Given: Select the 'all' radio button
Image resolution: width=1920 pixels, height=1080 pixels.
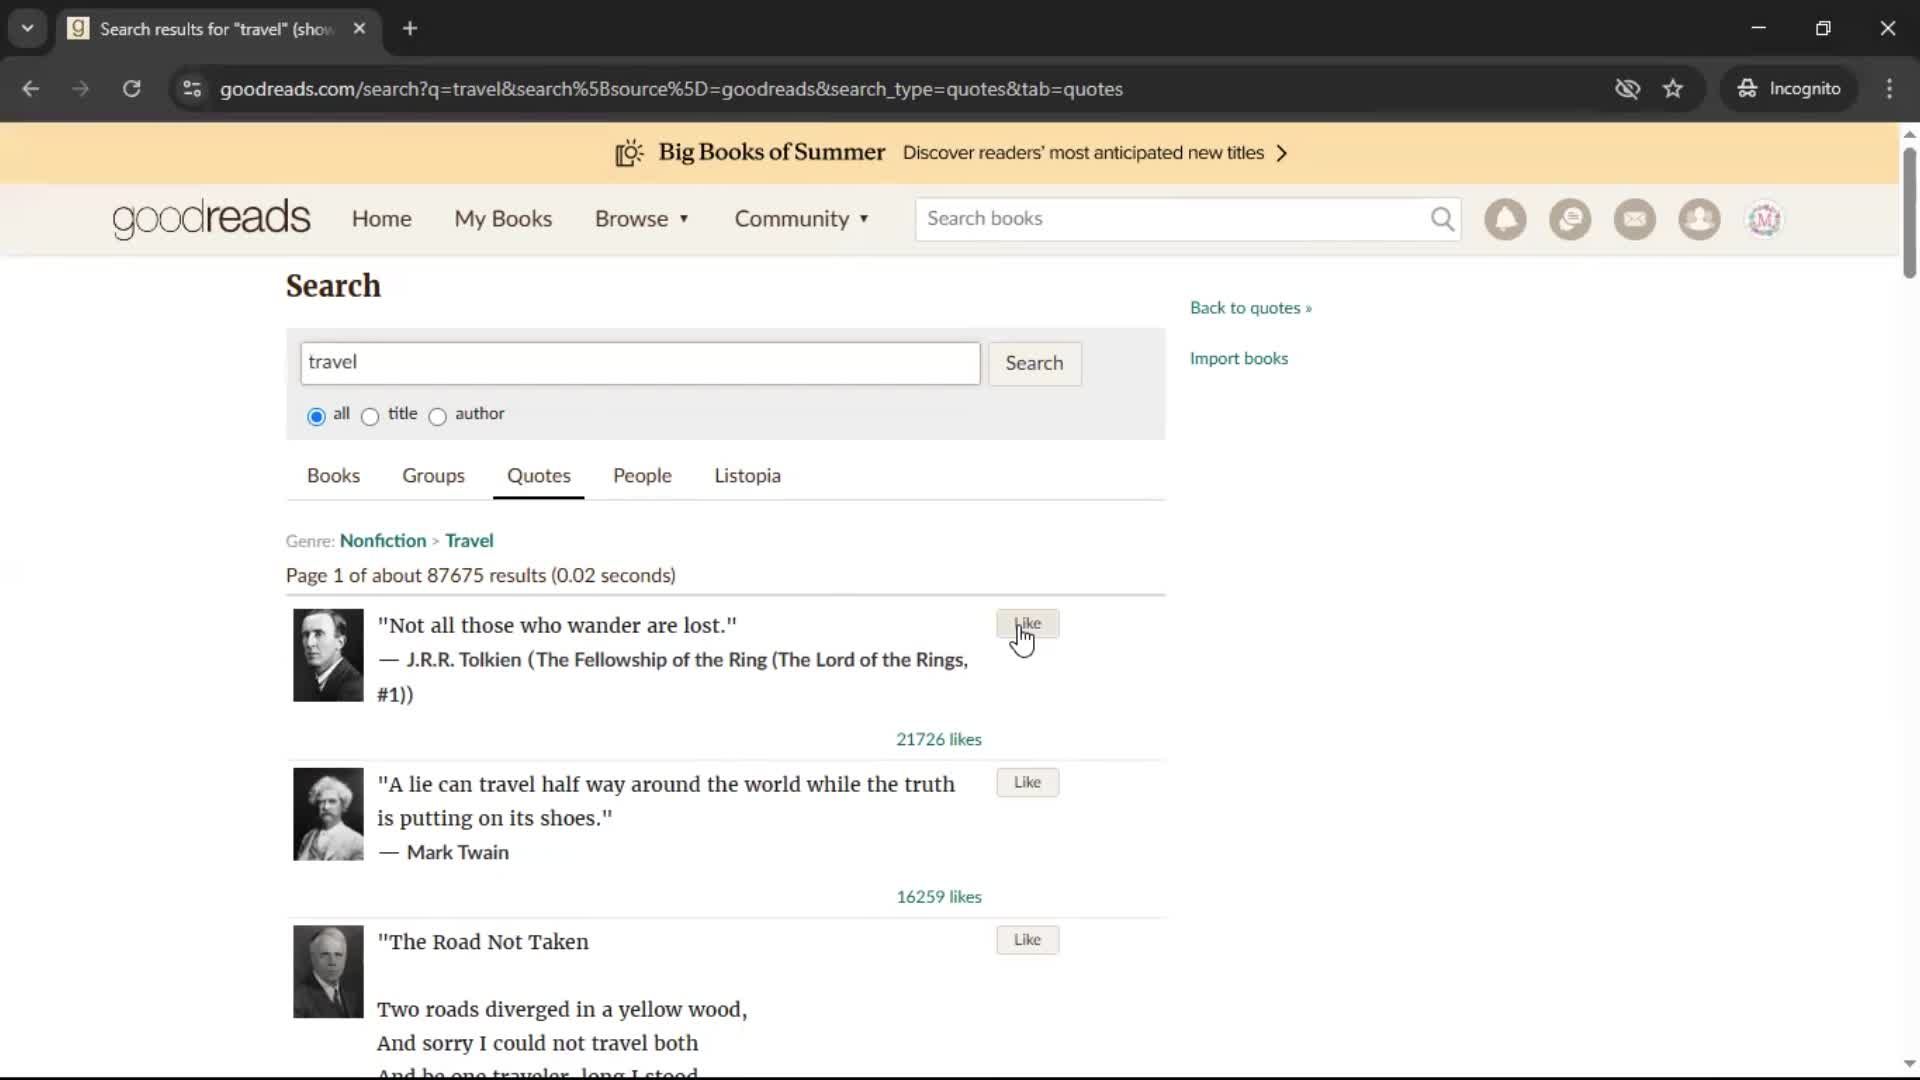Looking at the screenshot, I should (316, 416).
